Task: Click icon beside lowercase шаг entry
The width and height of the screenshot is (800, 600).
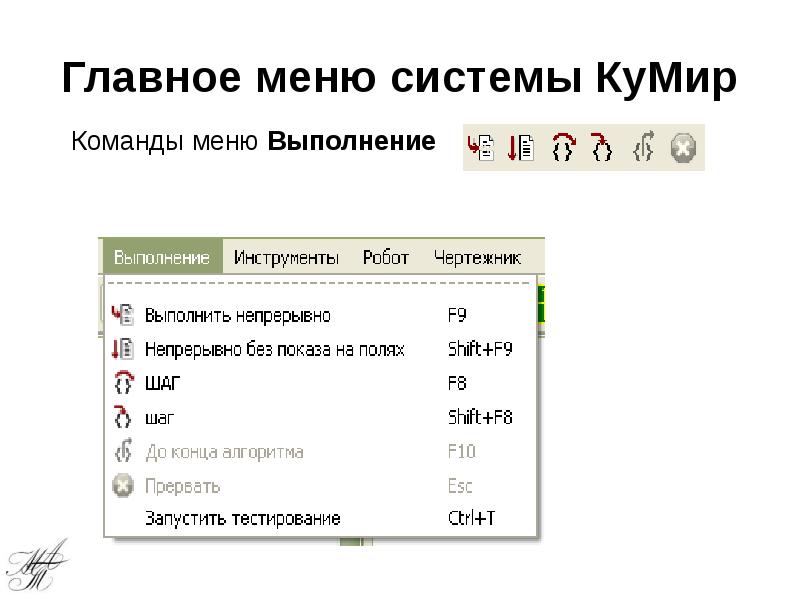Action: tap(122, 416)
